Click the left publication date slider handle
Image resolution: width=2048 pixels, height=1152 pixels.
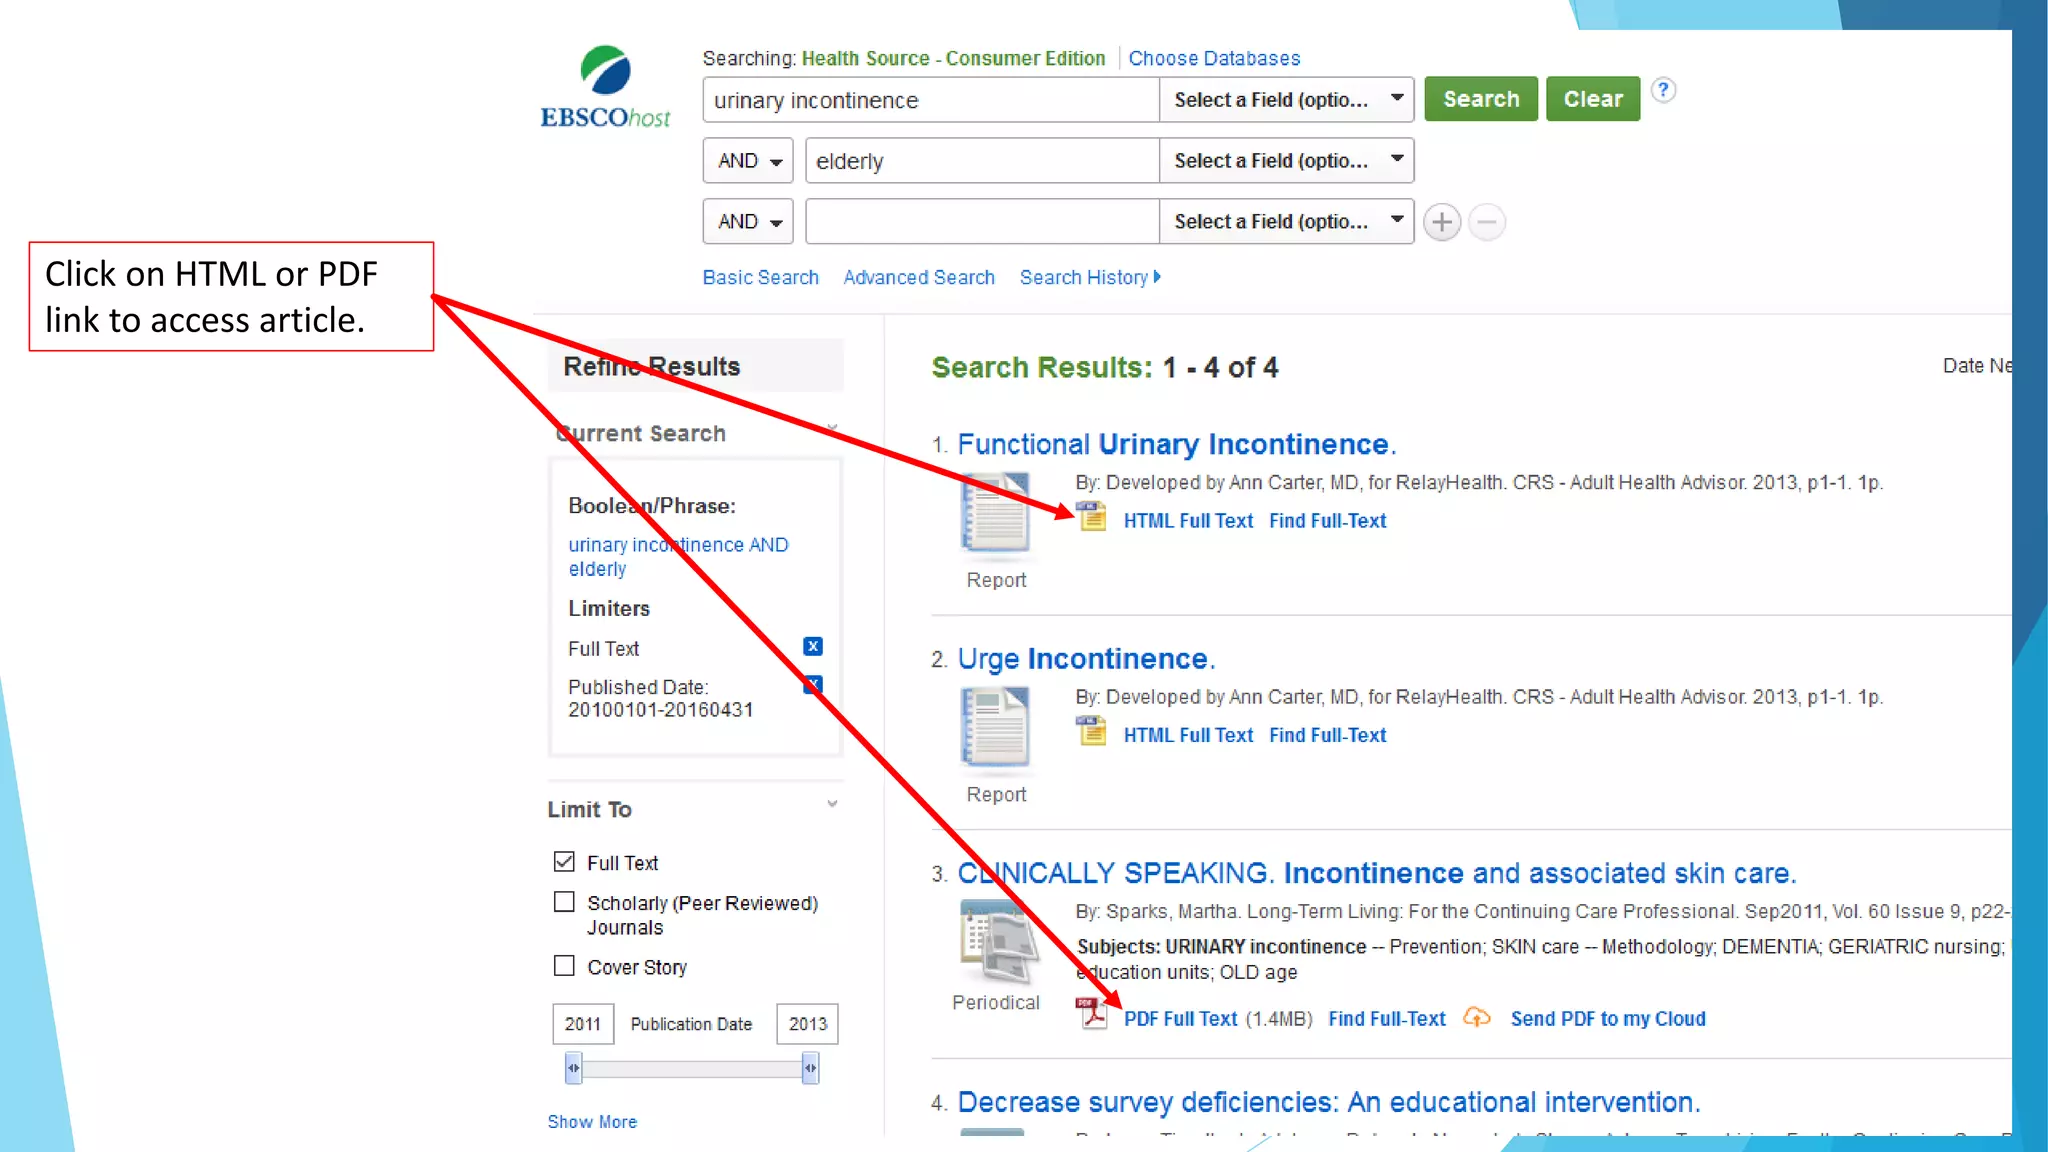point(573,1068)
